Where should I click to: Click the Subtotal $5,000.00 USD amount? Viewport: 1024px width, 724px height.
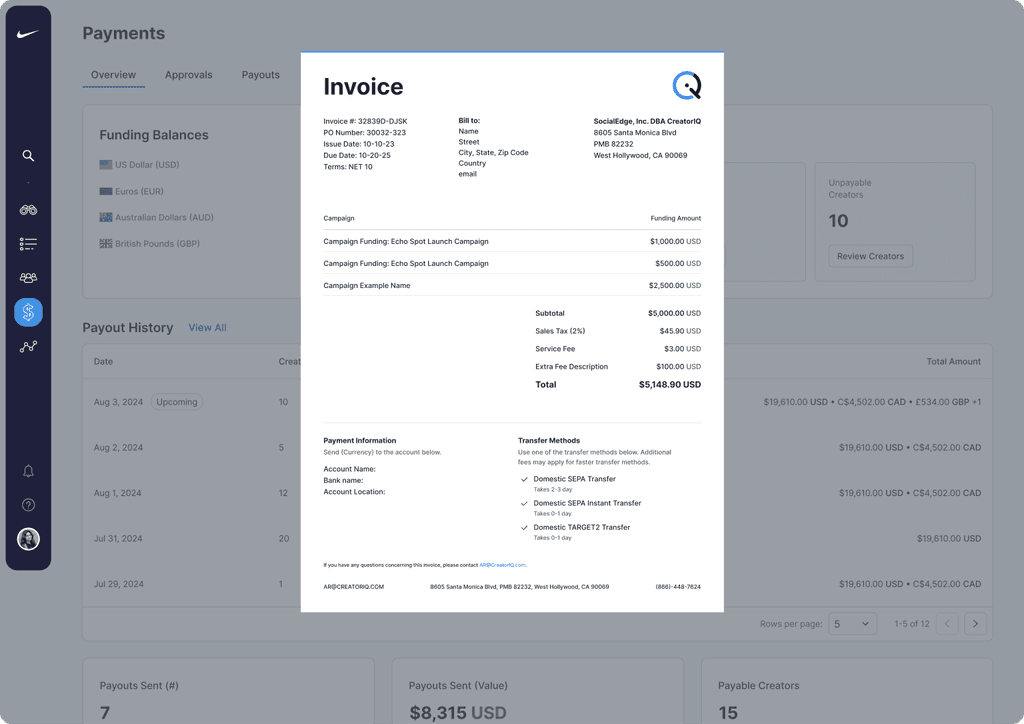[674, 313]
